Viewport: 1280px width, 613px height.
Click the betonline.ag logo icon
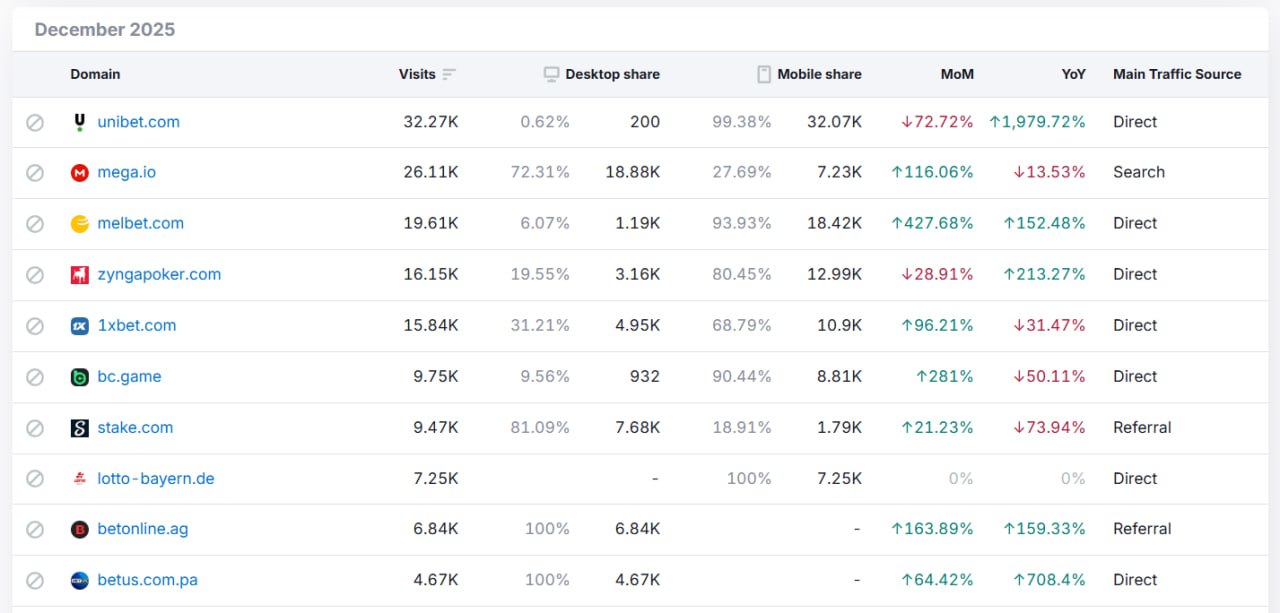(80, 529)
